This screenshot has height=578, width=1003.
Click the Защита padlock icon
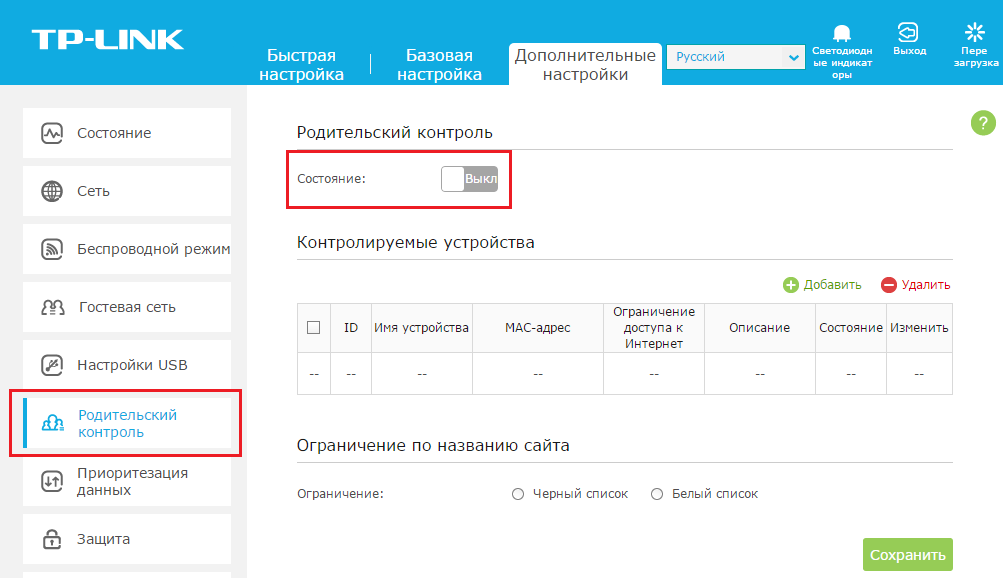point(52,539)
